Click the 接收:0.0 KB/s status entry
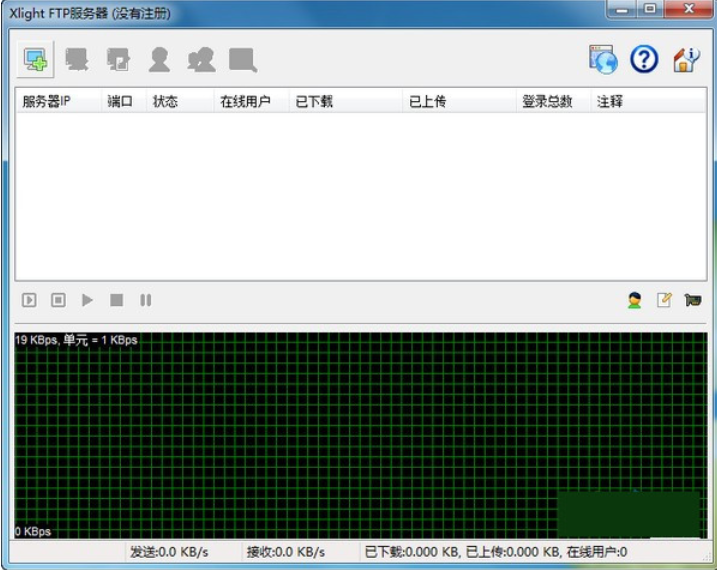Viewport: 717px width, 570px height. click(x=286, y=552)
